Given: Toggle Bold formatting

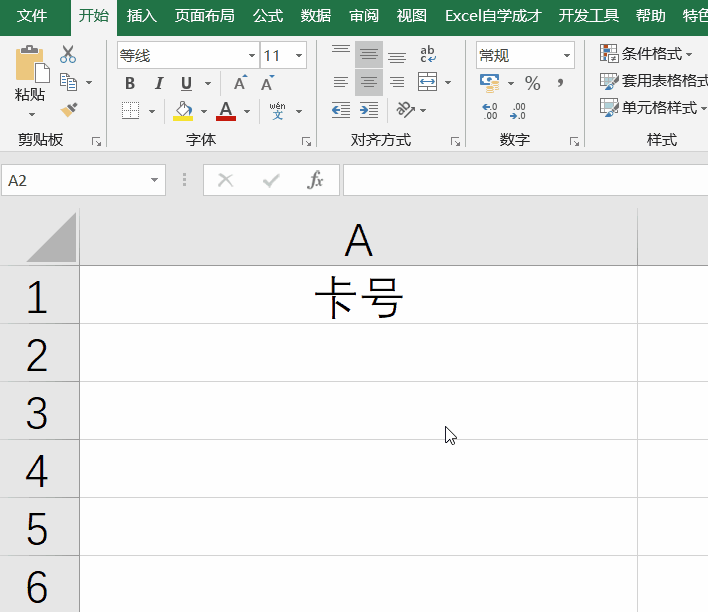Looking at the screenshot, I should point(130,83).
